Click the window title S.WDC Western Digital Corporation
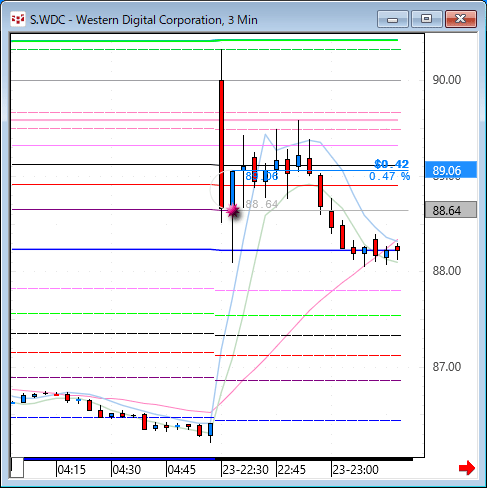The width and height of the screenshot is (487, 488). [144, 20]
